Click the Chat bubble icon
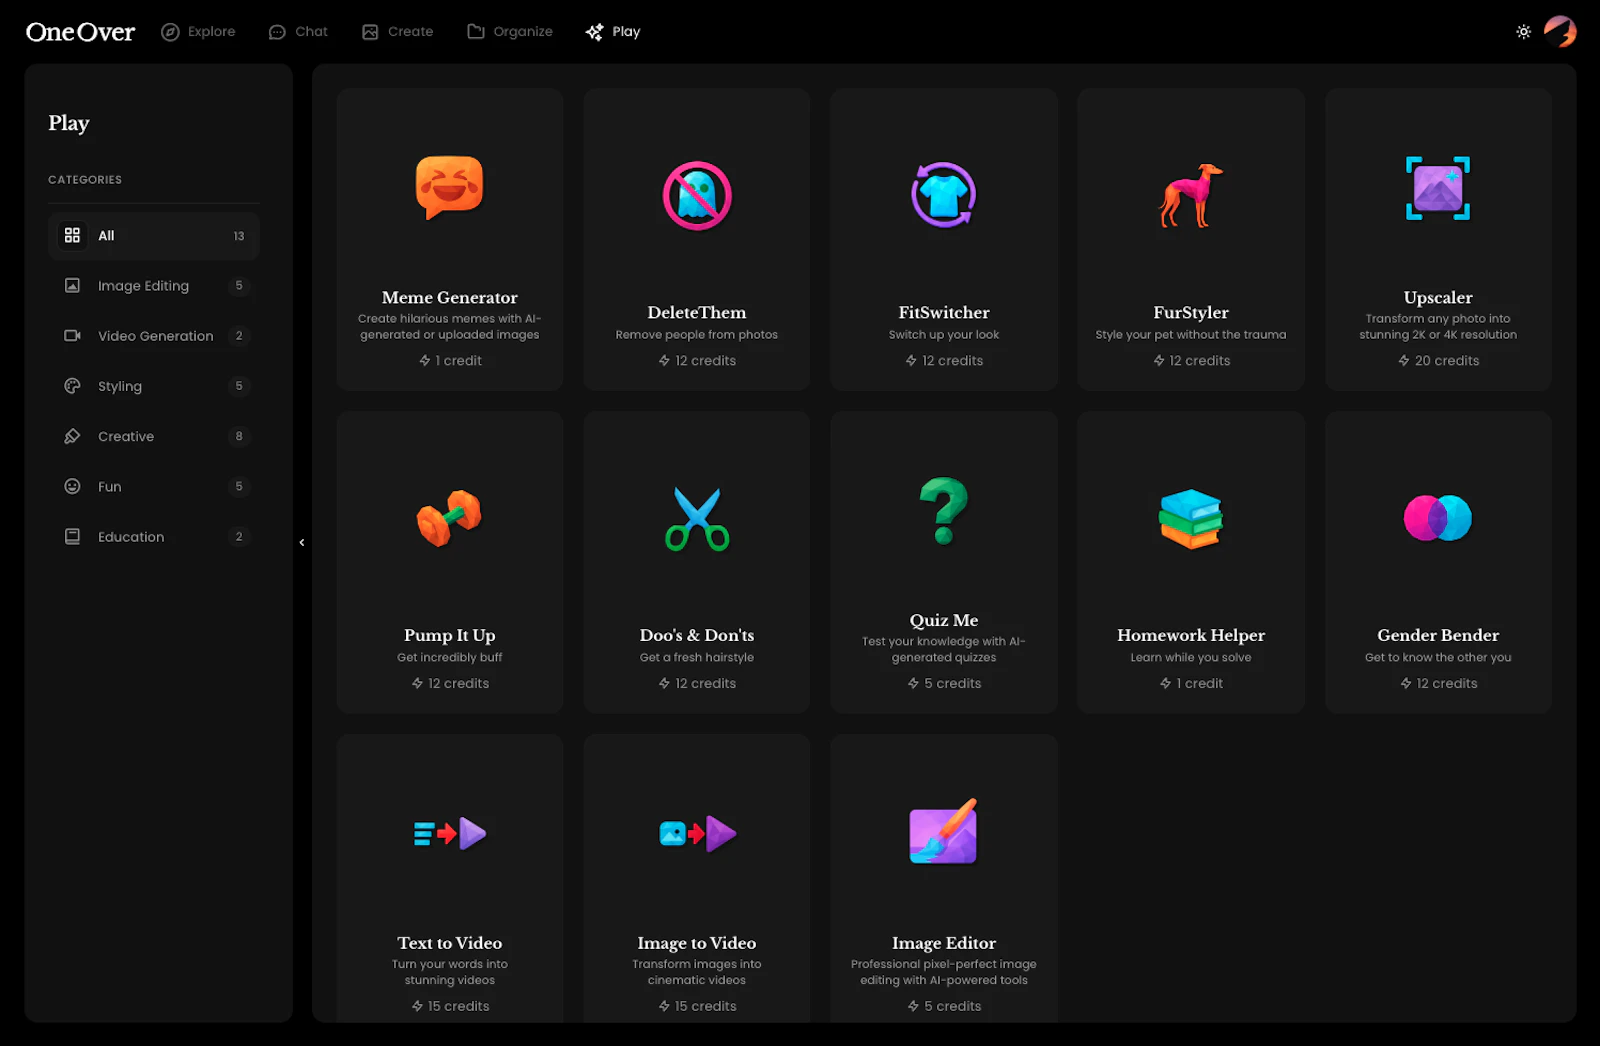This screenshot has height=1046, width=1600. point(277,32)
